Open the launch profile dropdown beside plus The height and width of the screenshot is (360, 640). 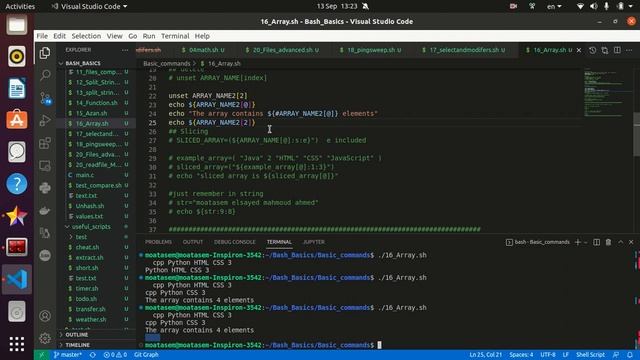(x=585, y=242)
